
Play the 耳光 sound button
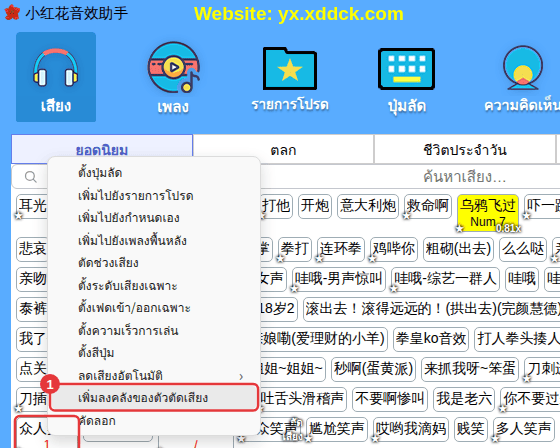click(32, 206)
